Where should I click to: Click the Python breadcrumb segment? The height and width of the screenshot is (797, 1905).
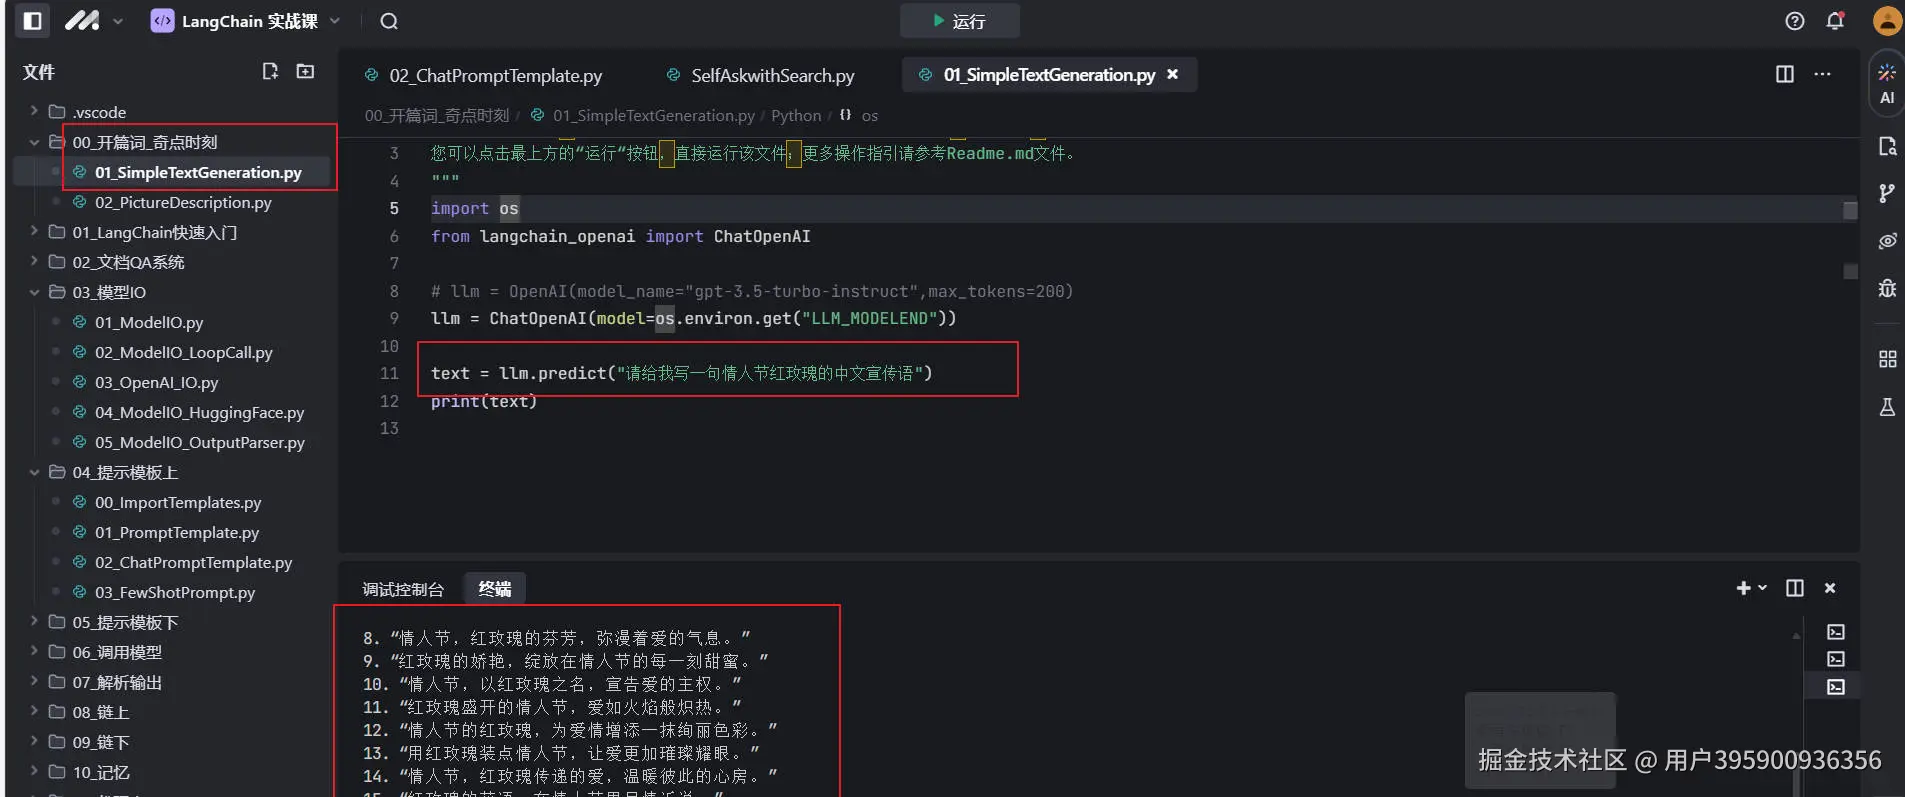(x=796, y=116)
